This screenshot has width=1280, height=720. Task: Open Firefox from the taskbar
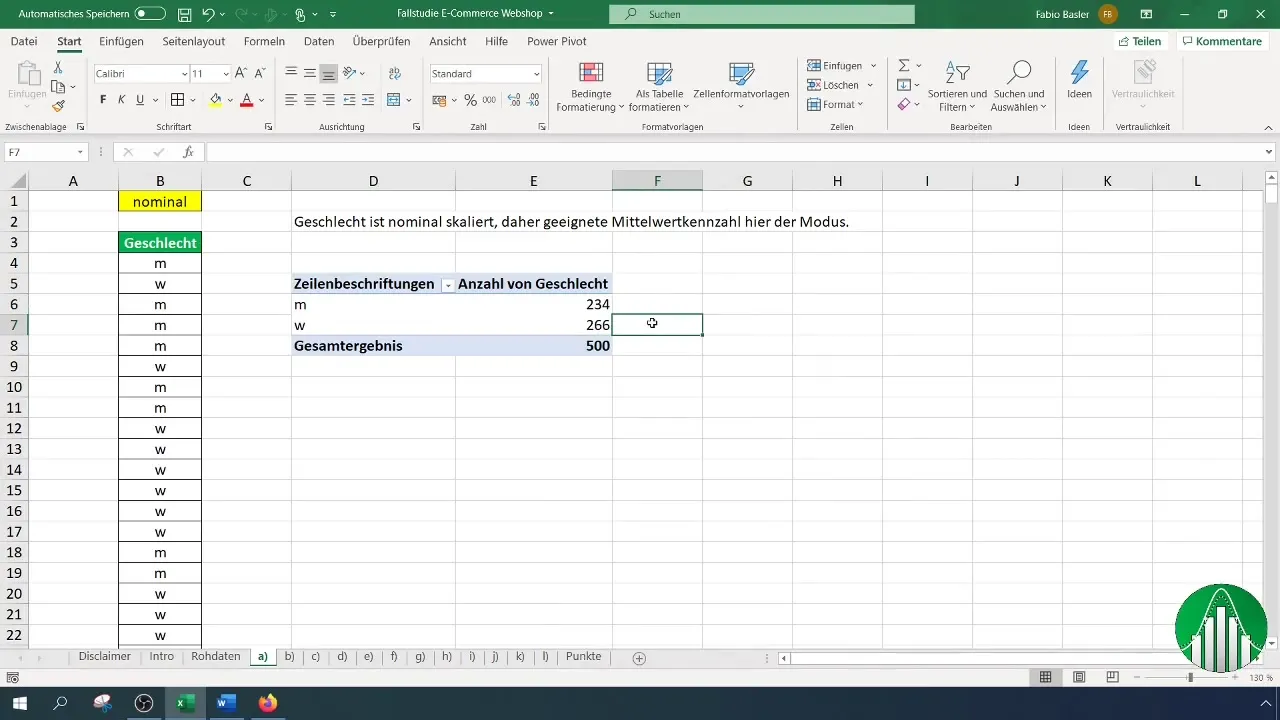tap(267, 703)
